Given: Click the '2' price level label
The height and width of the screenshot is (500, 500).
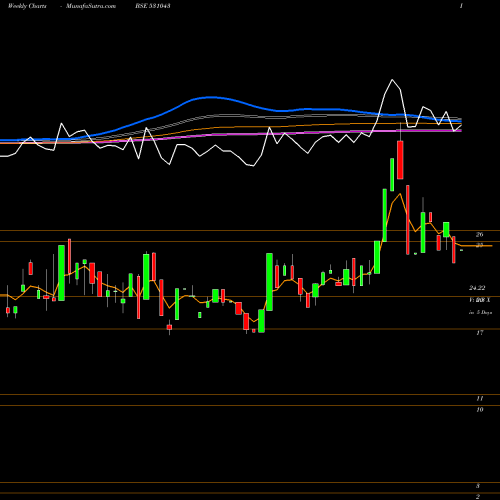Looking at the screenshot, I should (x=478, y=496).
